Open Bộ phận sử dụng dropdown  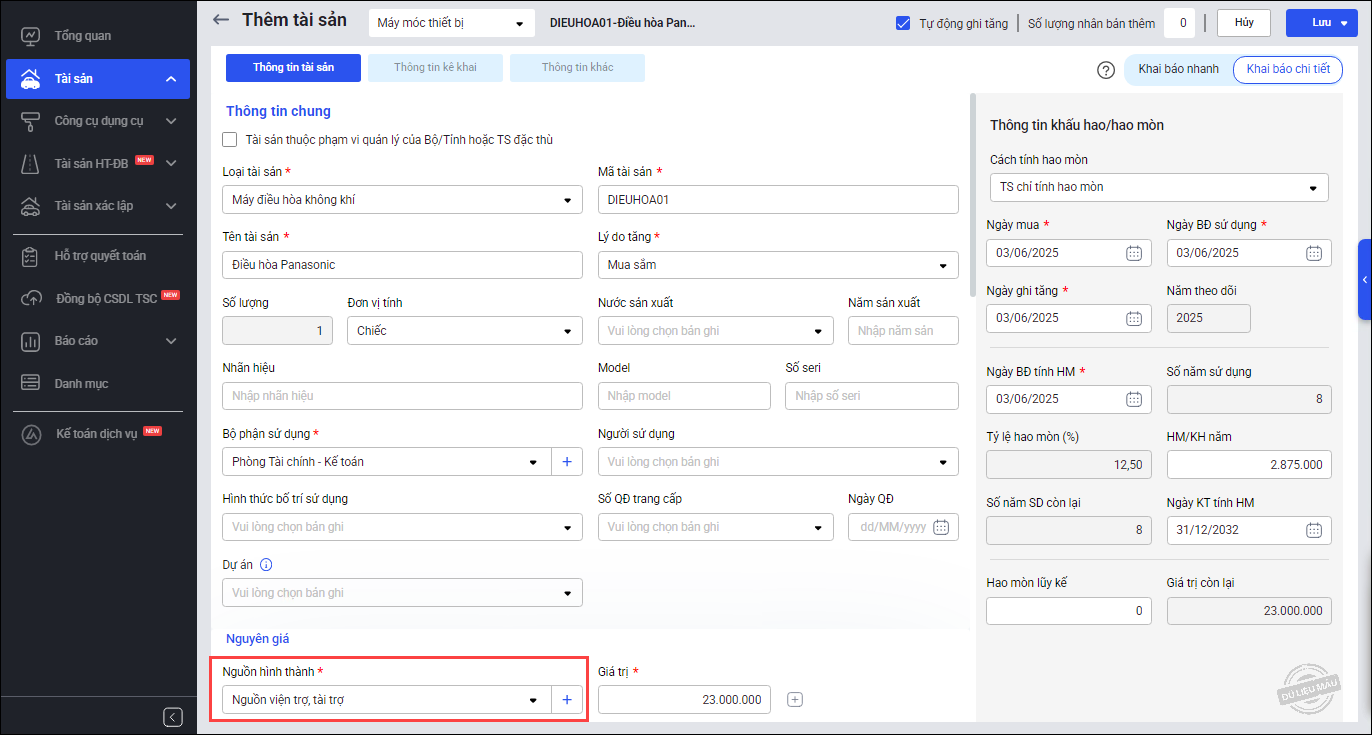coord(387,462)
